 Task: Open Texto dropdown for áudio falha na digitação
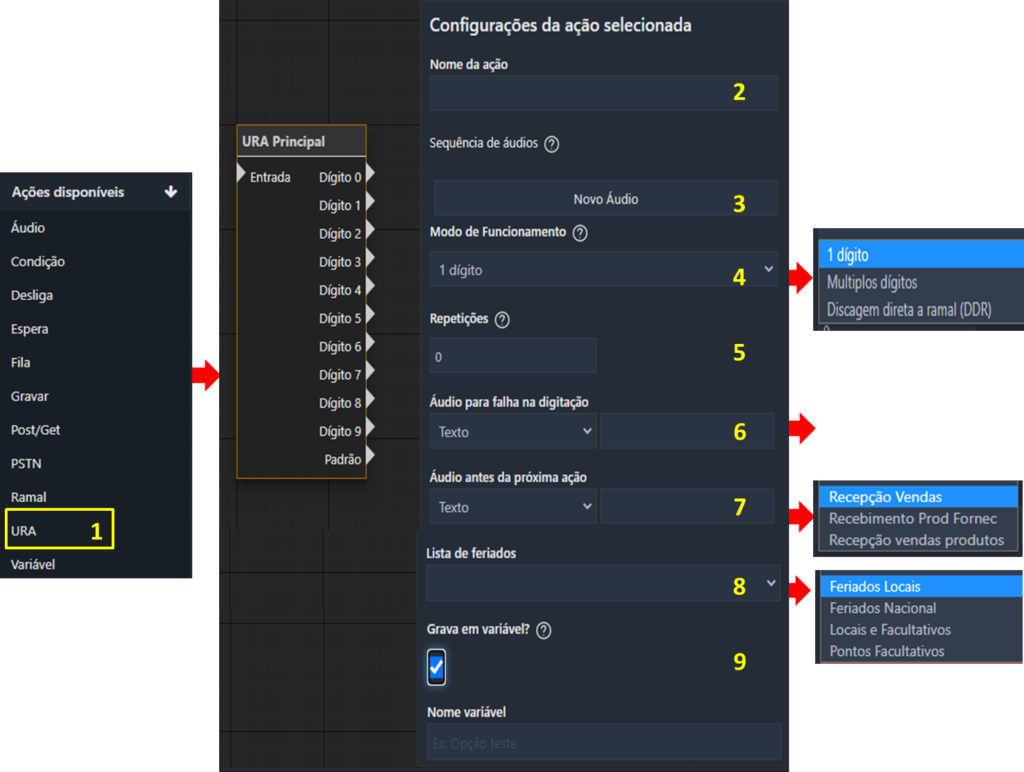[513, 431]
